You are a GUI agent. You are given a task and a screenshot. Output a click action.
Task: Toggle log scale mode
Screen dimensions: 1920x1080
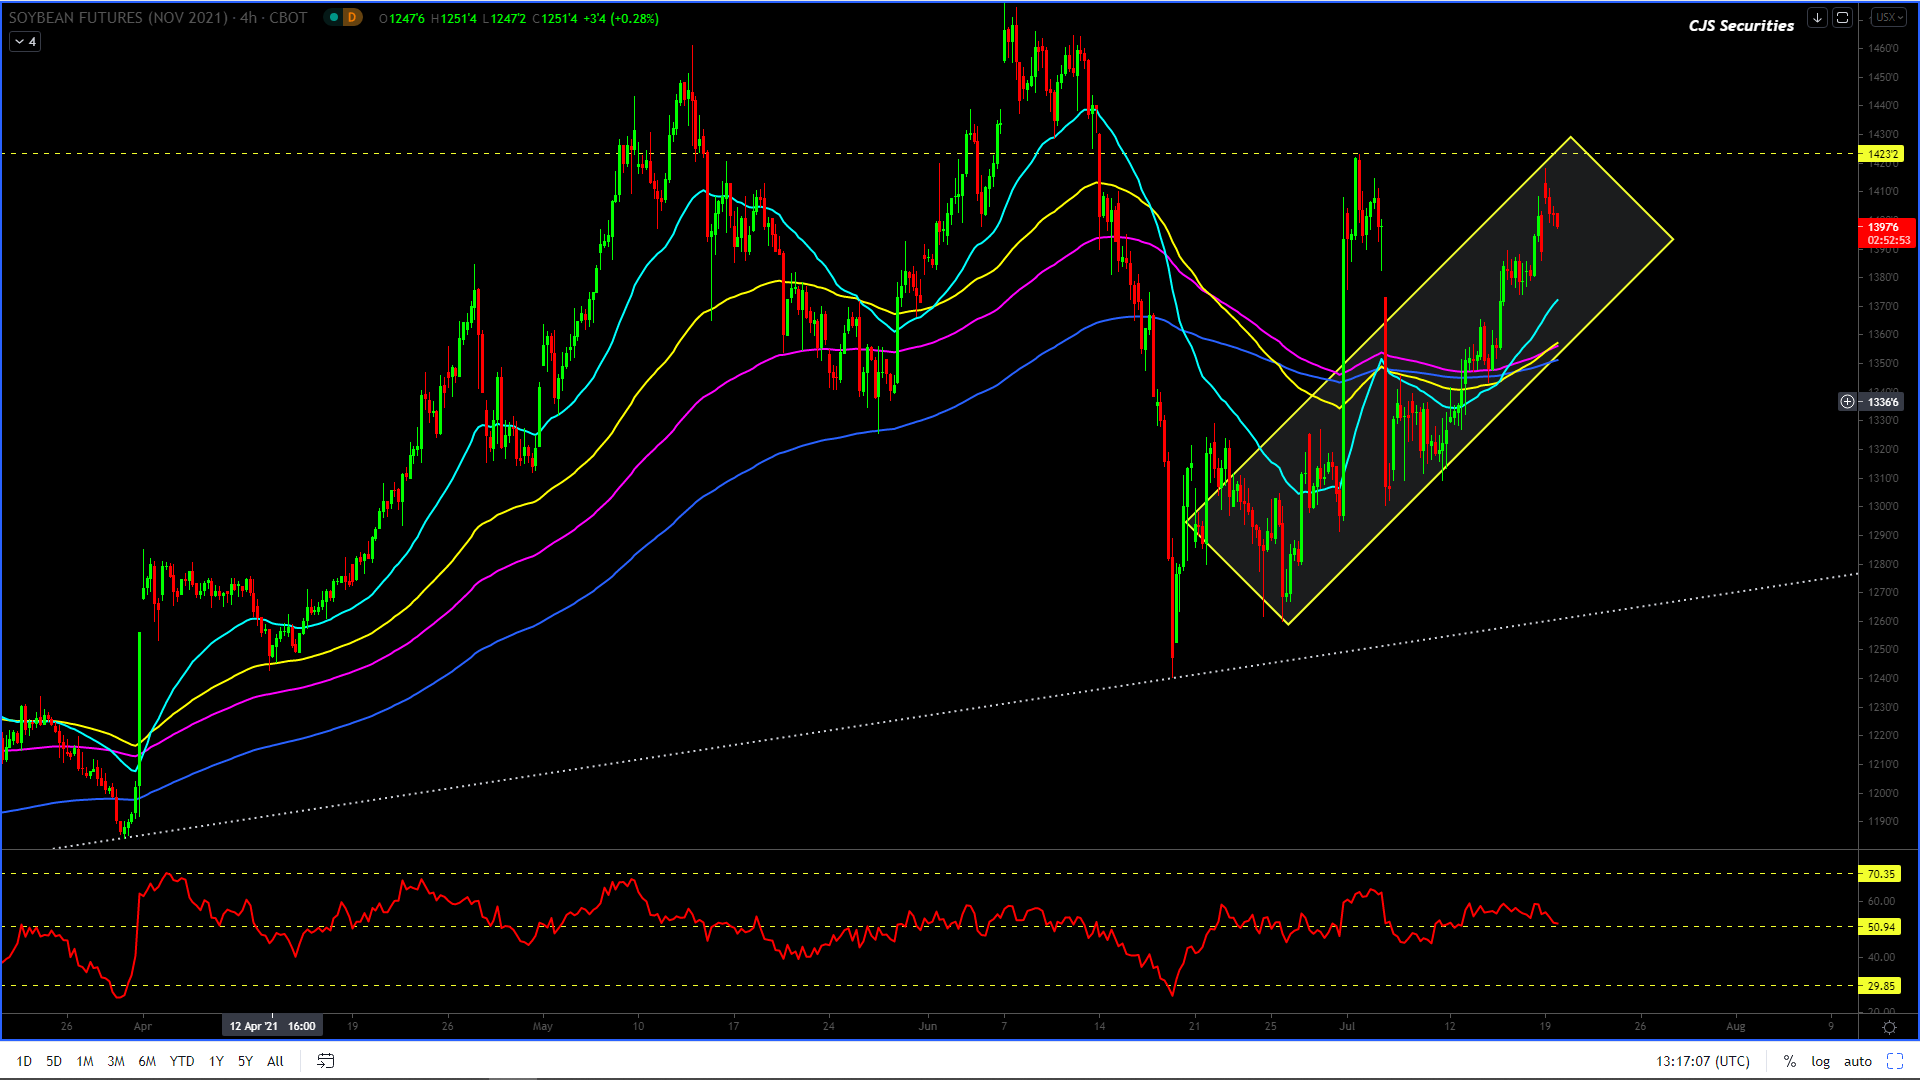tap(1820, 1061)
